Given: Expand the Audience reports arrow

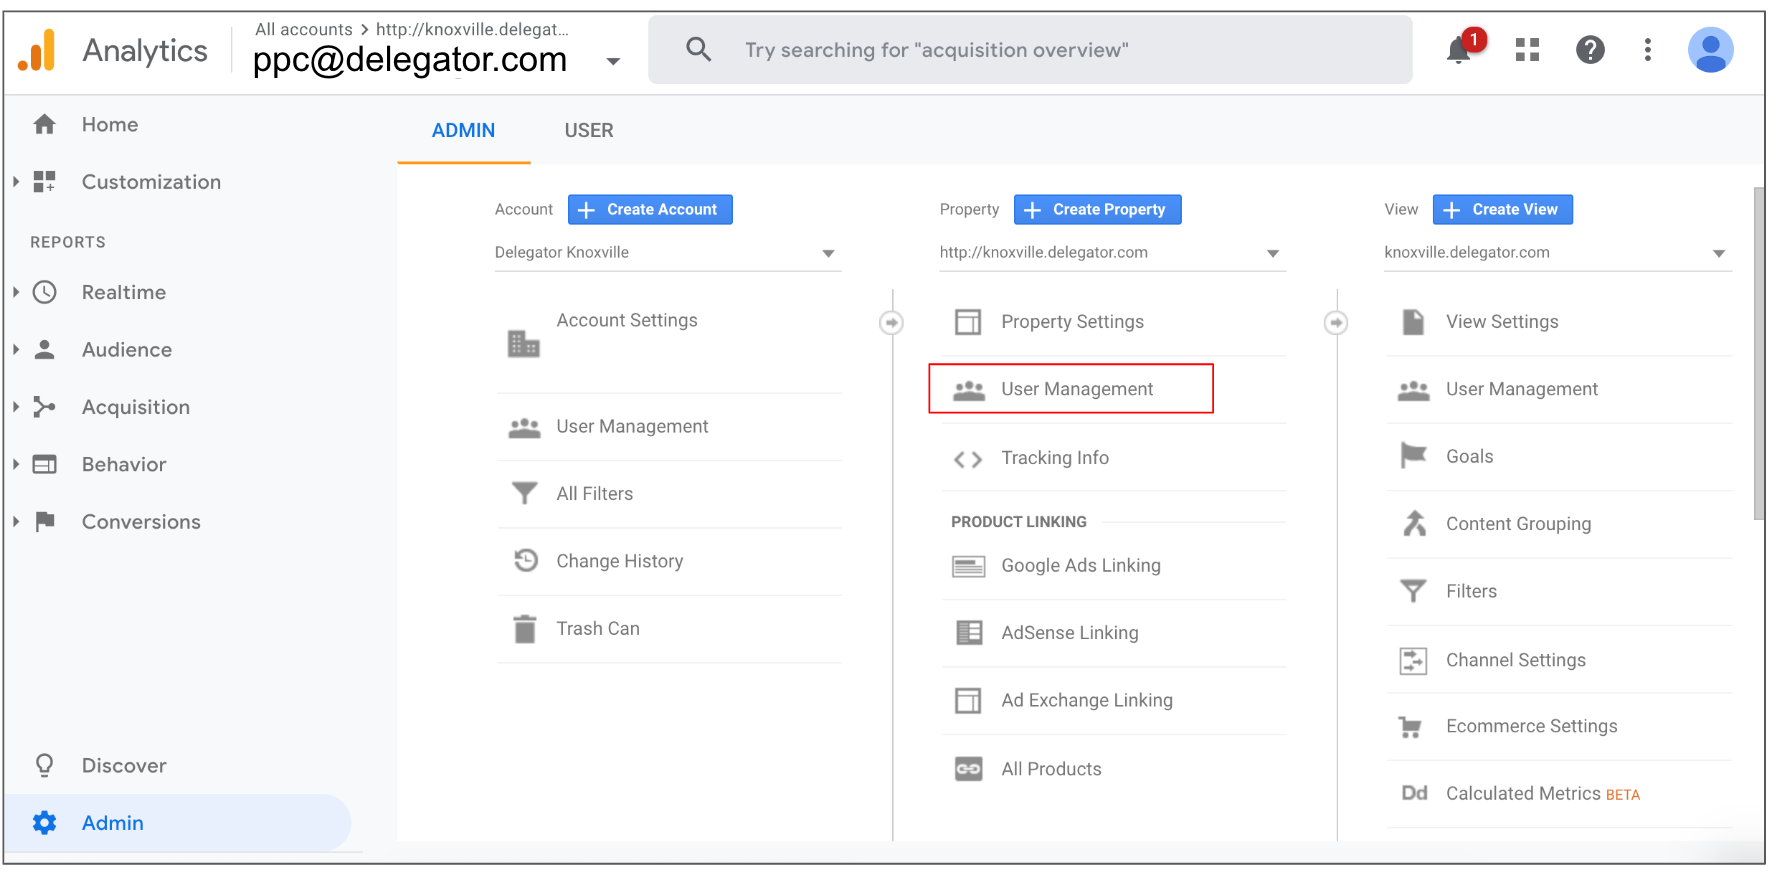Looking at the screenshot, I should point(16,349).
